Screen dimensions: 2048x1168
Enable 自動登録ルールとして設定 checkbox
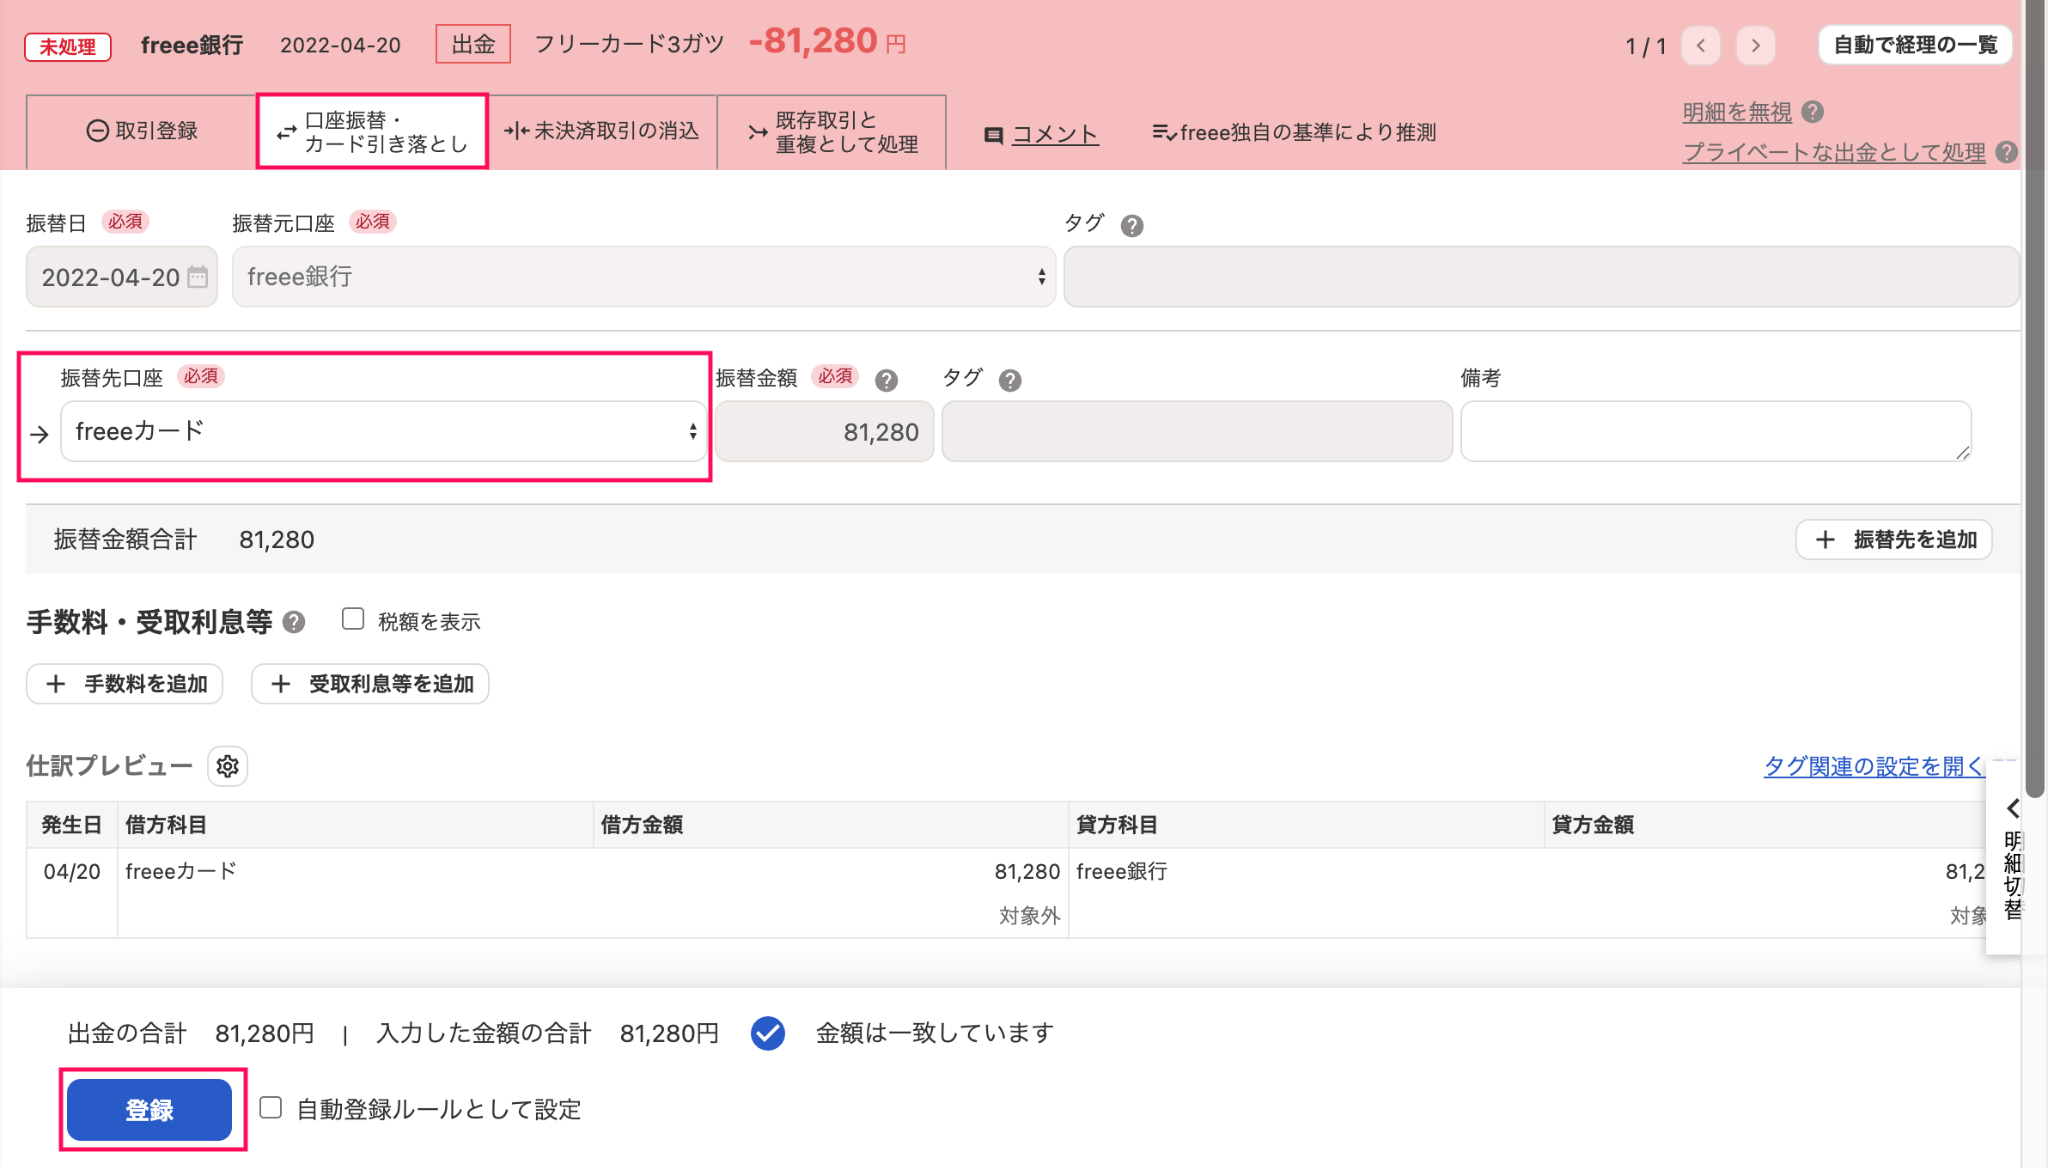(270, 1107)
